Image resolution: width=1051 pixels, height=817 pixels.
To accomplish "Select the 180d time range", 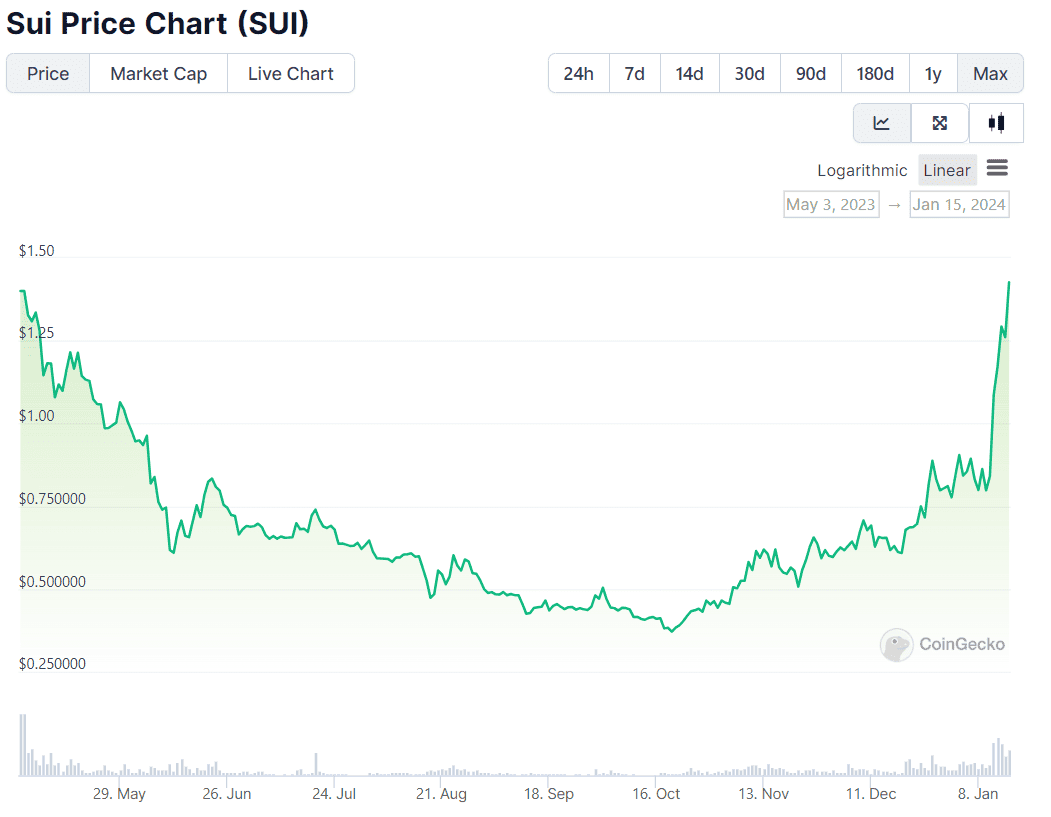I will tap(875, 73).
